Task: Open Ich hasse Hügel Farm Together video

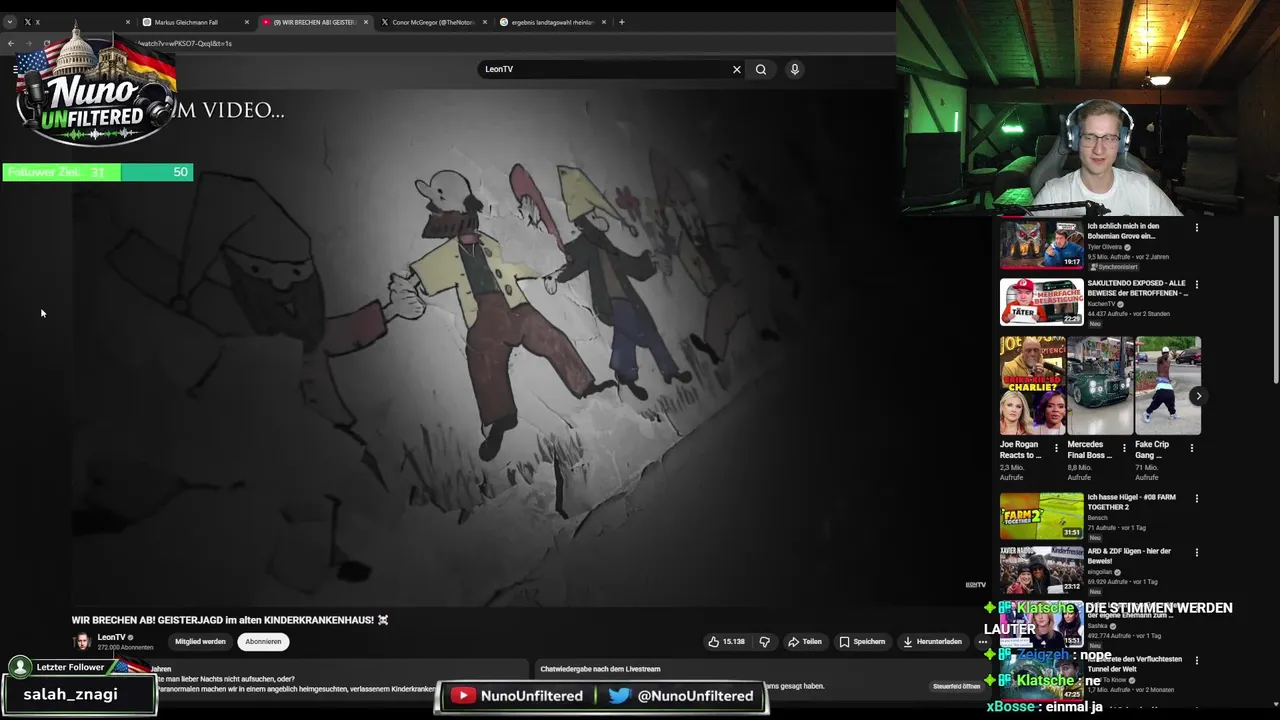Action: pyautogui.click(x=1041, y=515)
